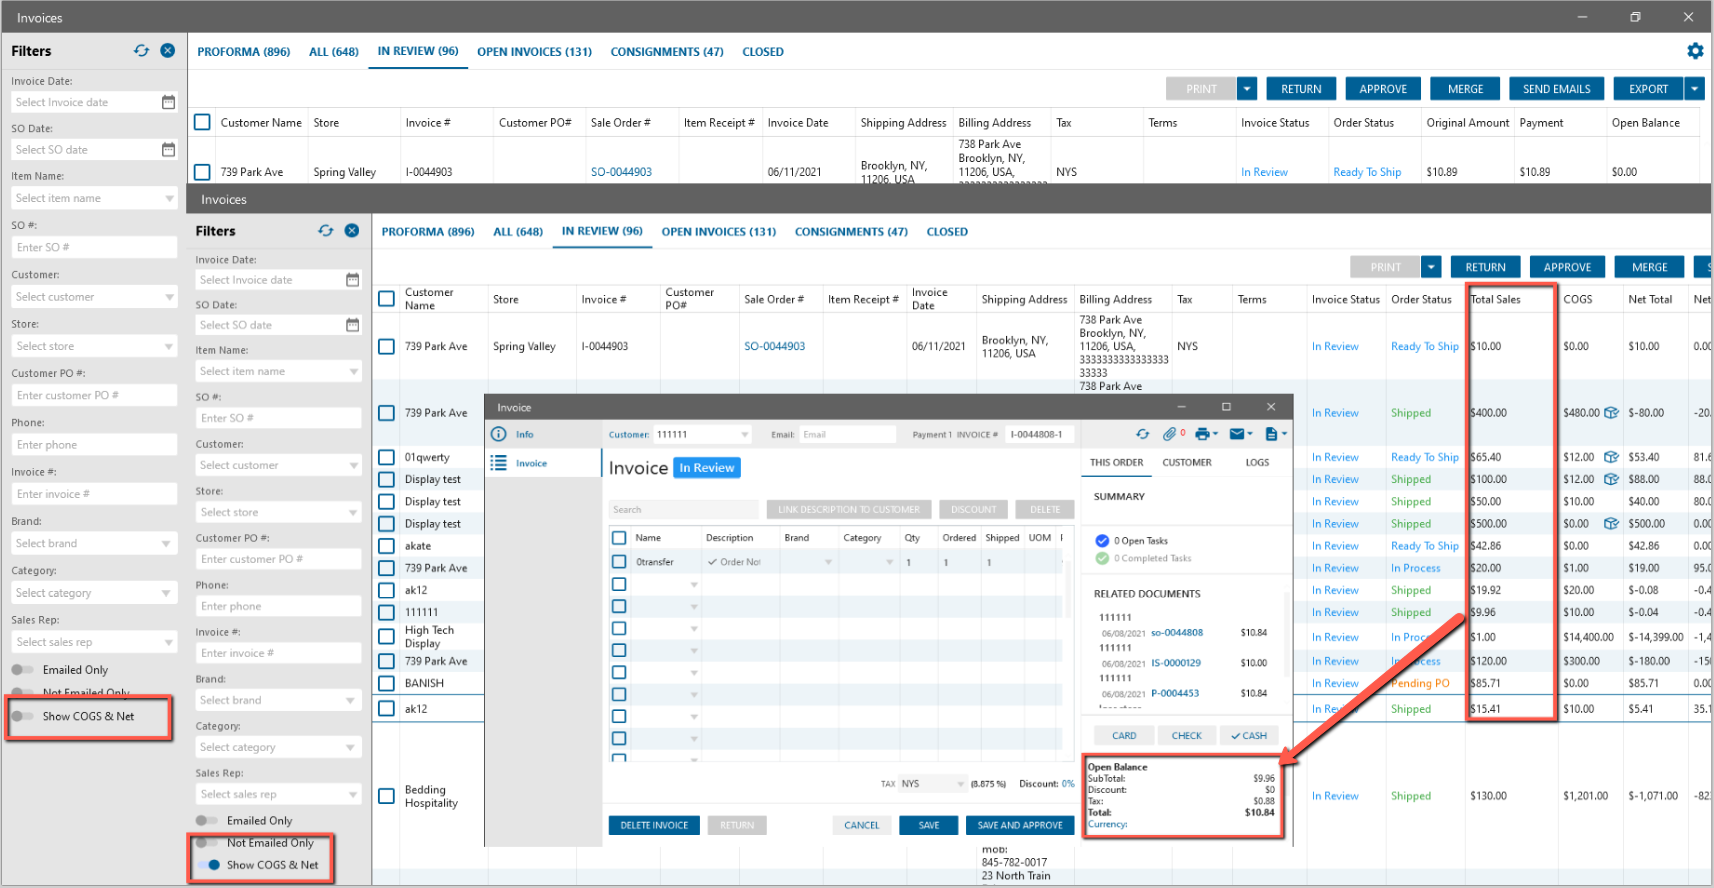
Task: Open calendar picker for outer Invoice Date
Action: (x=168, y=102)
